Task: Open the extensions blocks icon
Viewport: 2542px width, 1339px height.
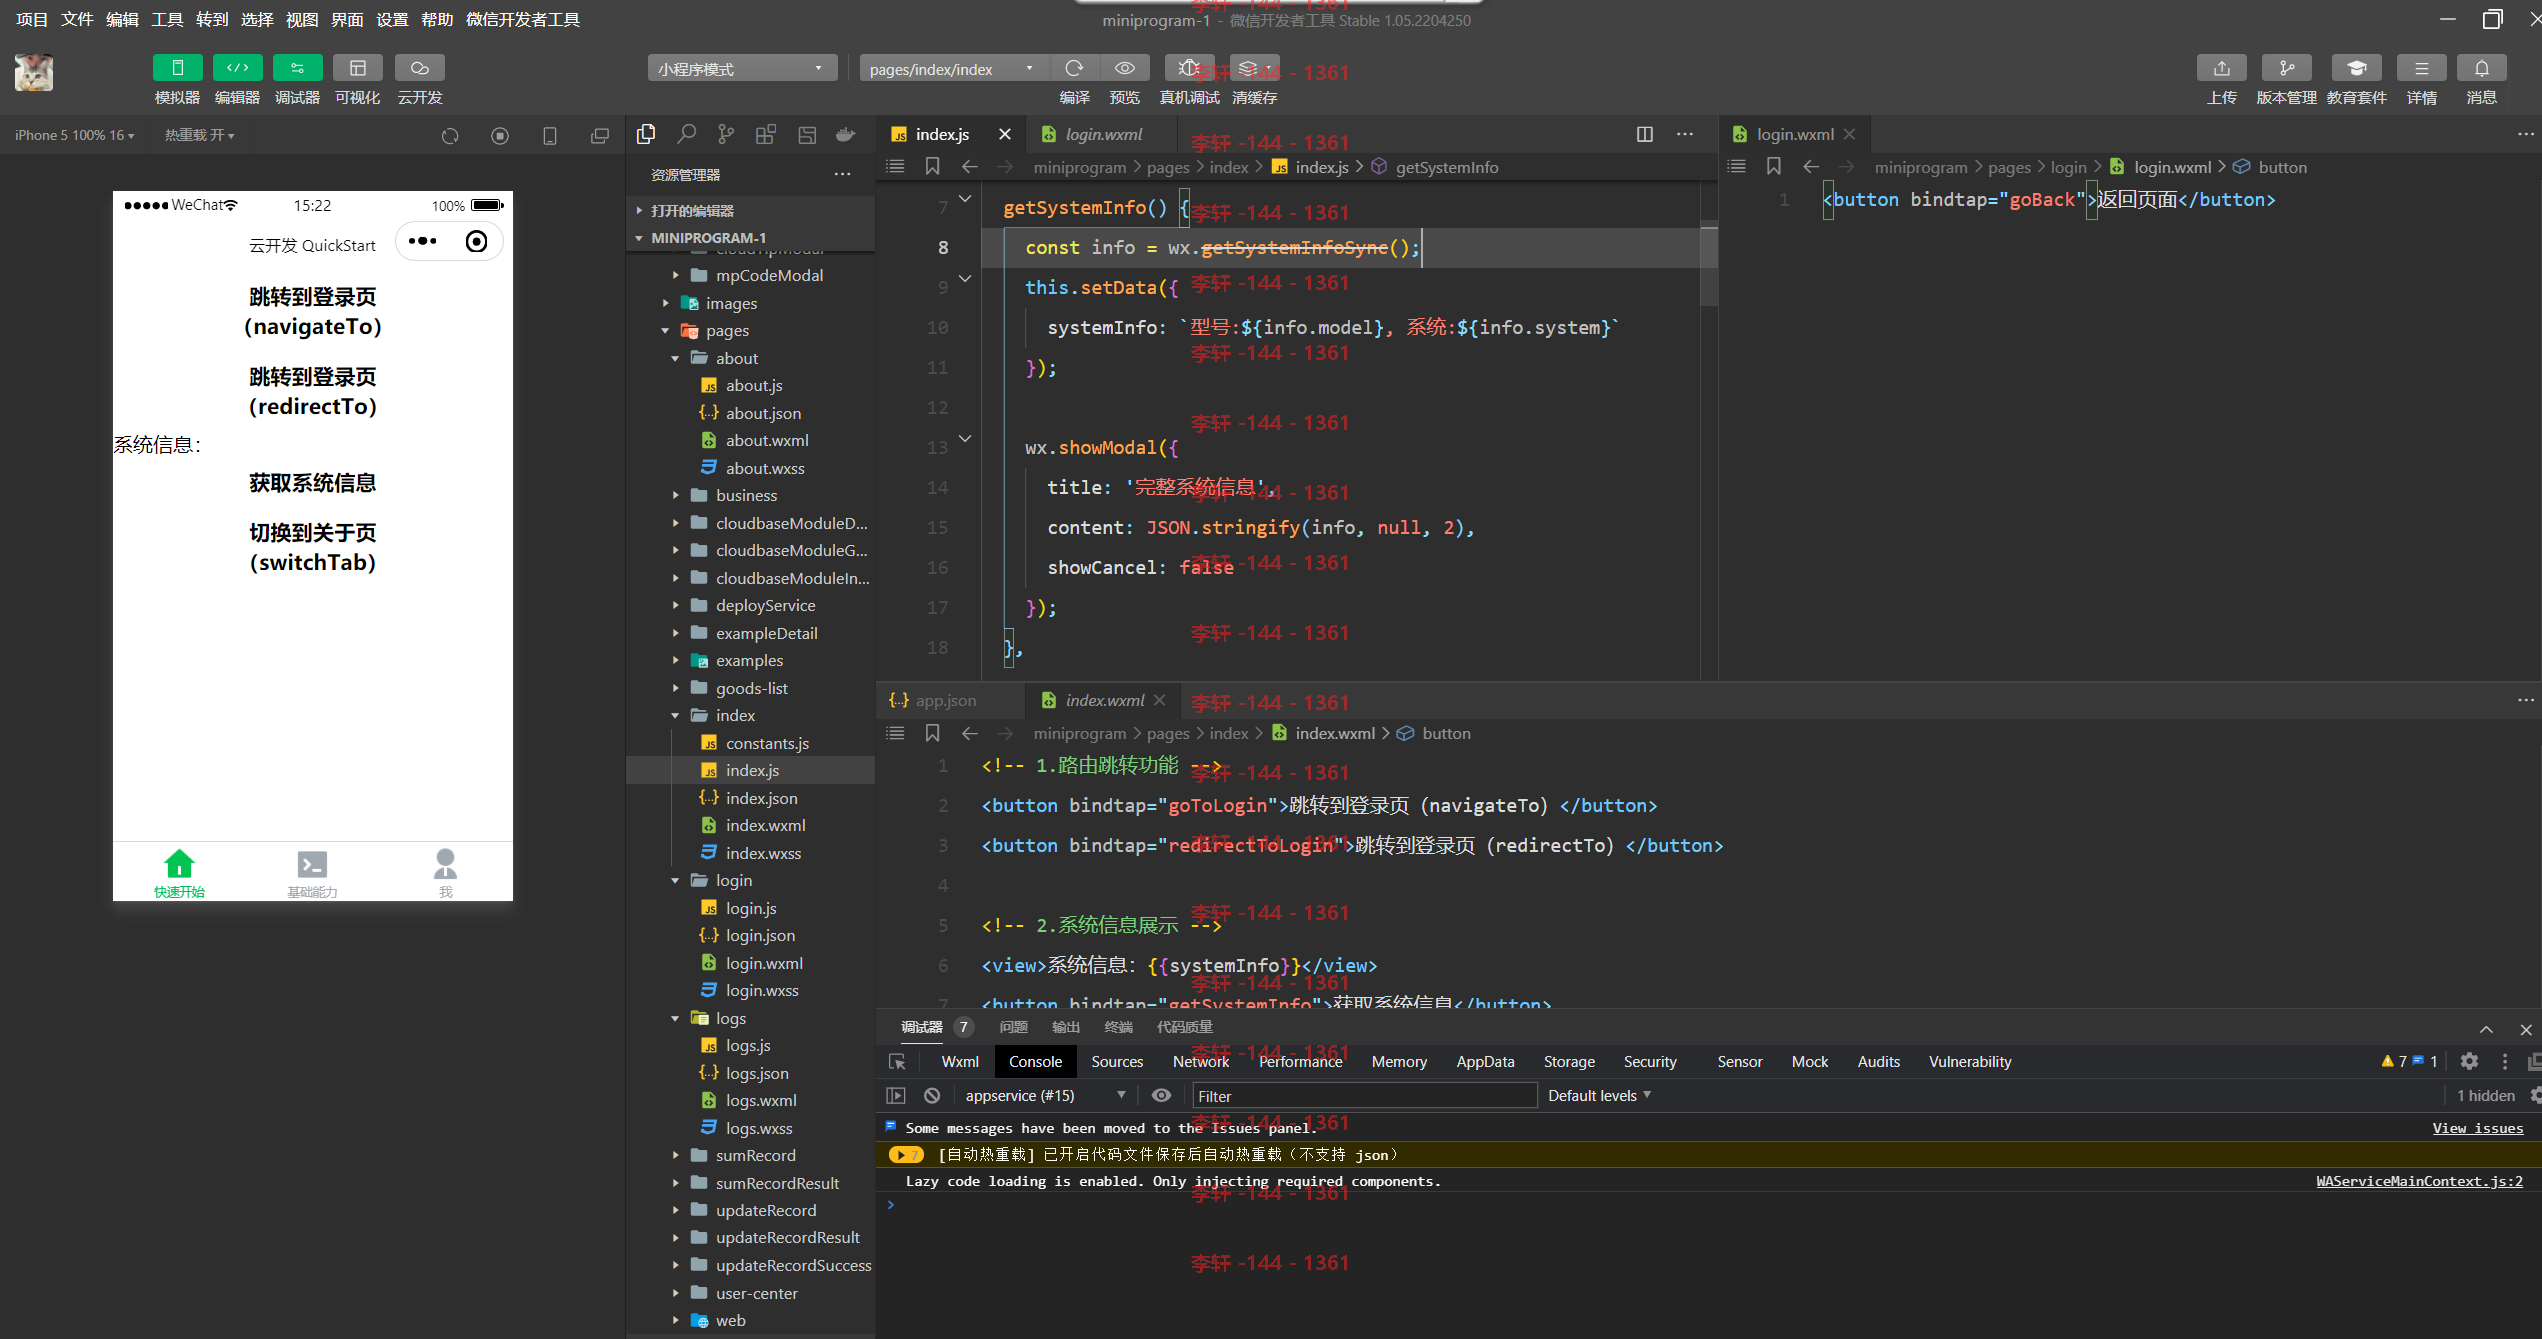Action: click(766, 134)
